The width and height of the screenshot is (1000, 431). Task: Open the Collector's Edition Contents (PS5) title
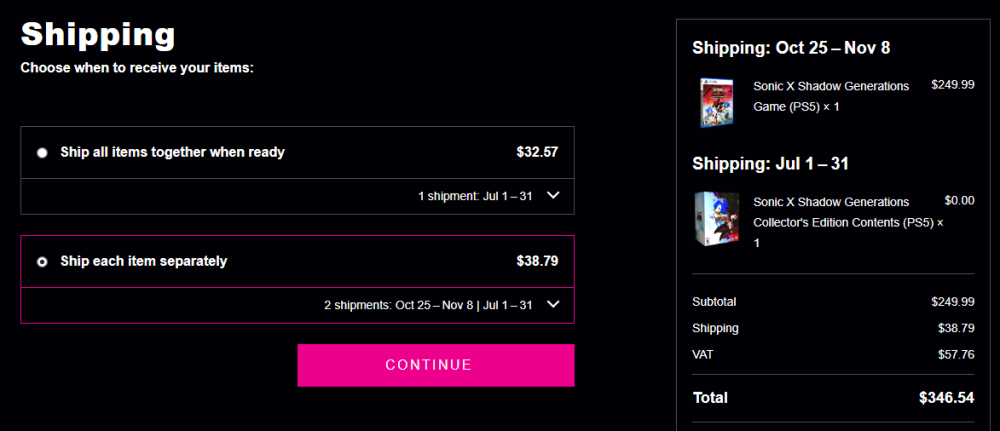coord(848,223)
